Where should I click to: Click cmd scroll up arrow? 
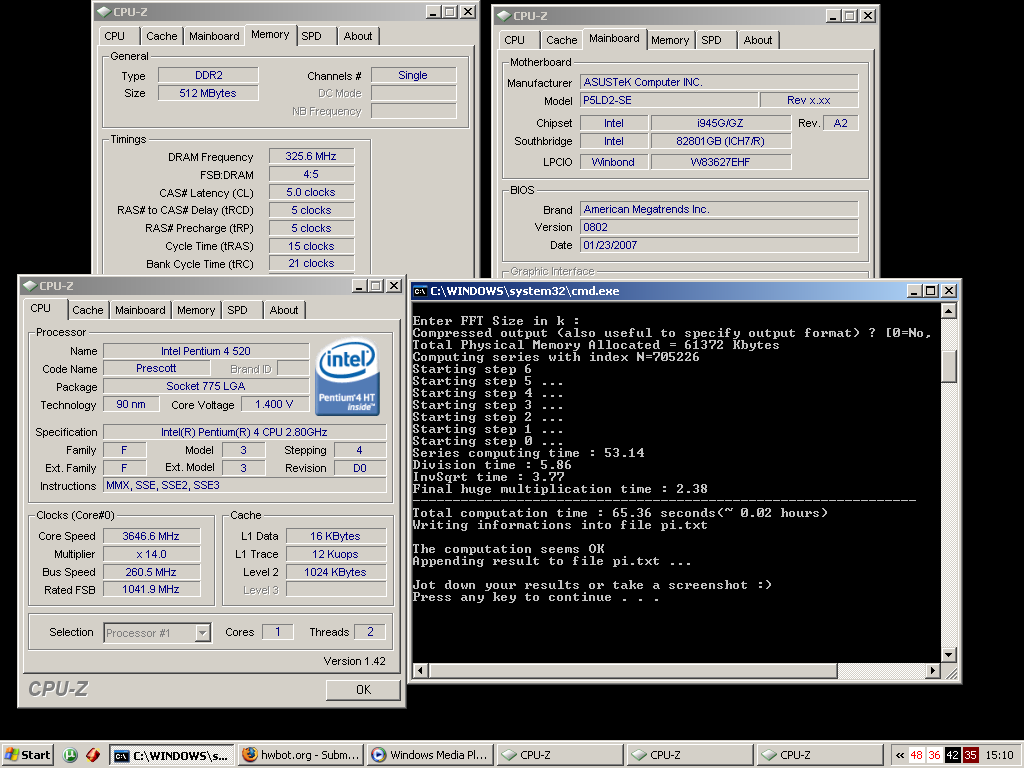point(949,310)
